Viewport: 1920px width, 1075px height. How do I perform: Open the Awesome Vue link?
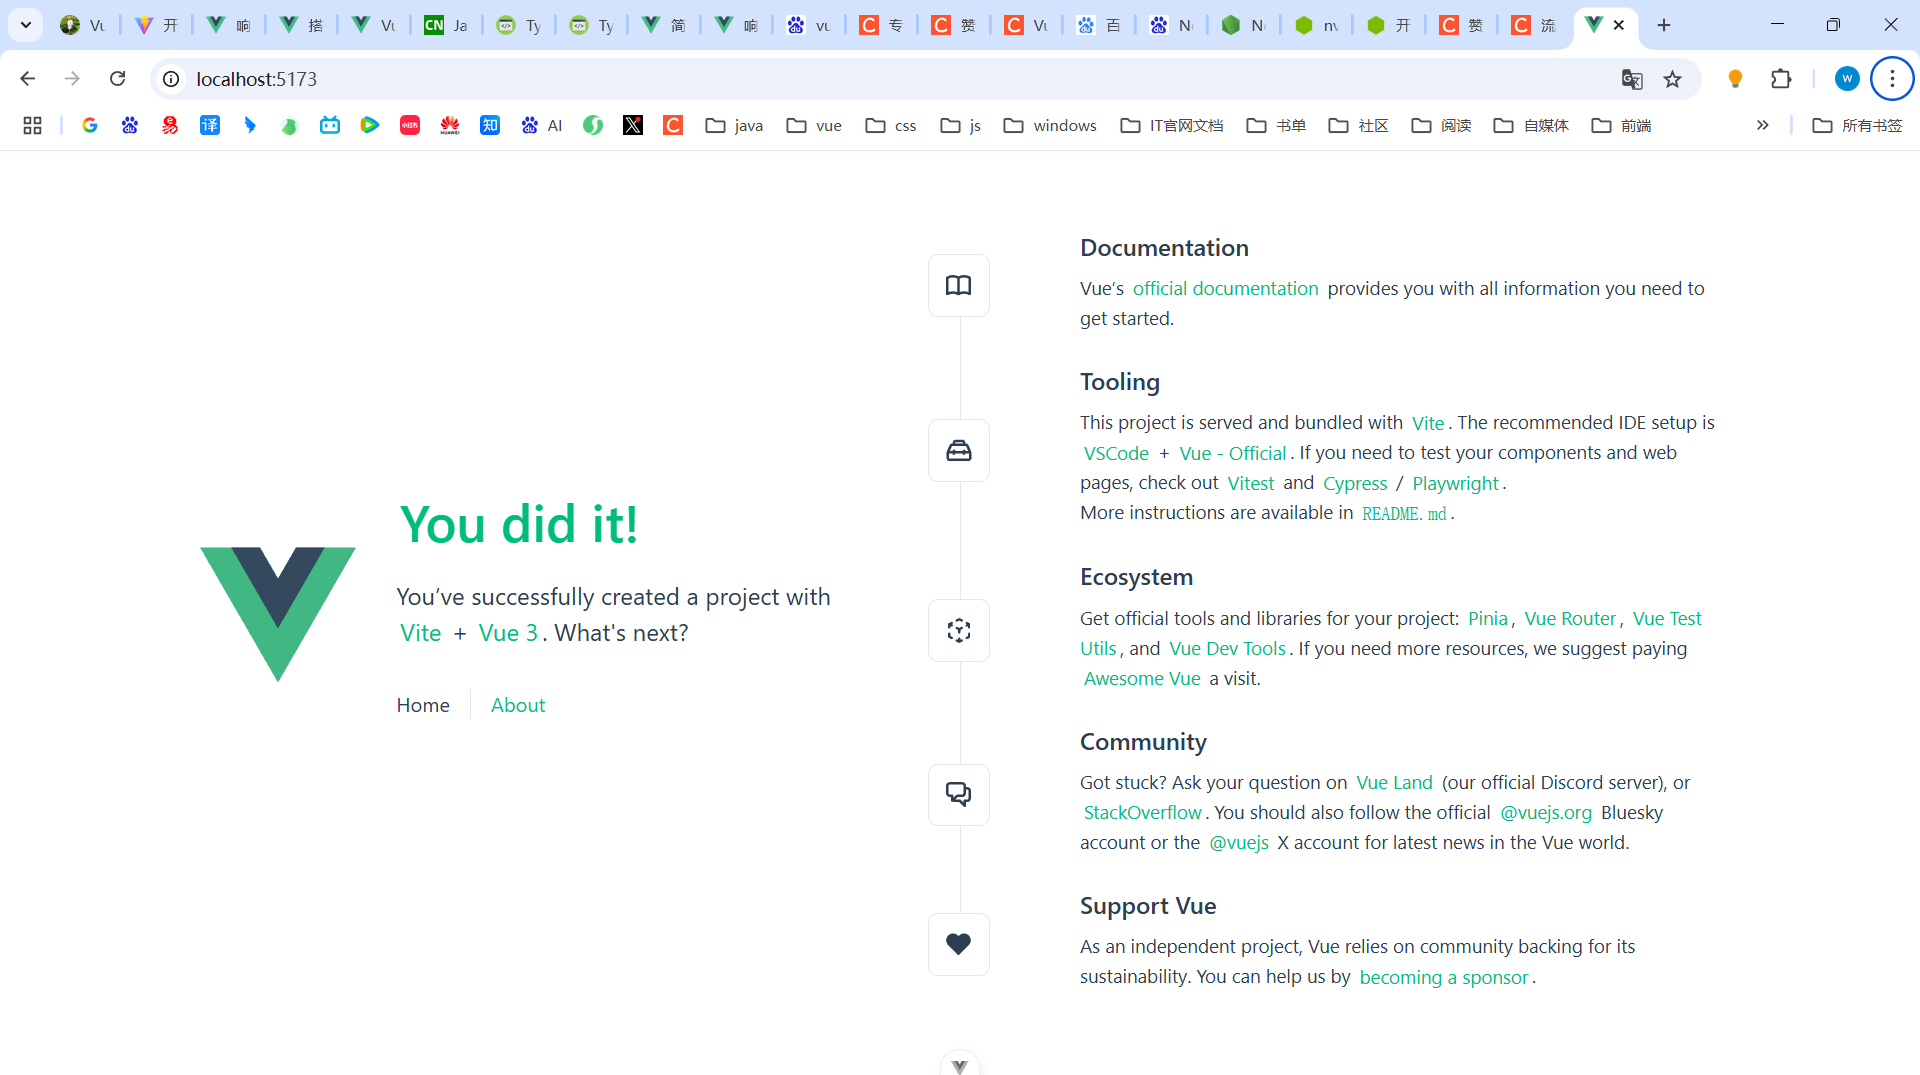[1142, 678]
